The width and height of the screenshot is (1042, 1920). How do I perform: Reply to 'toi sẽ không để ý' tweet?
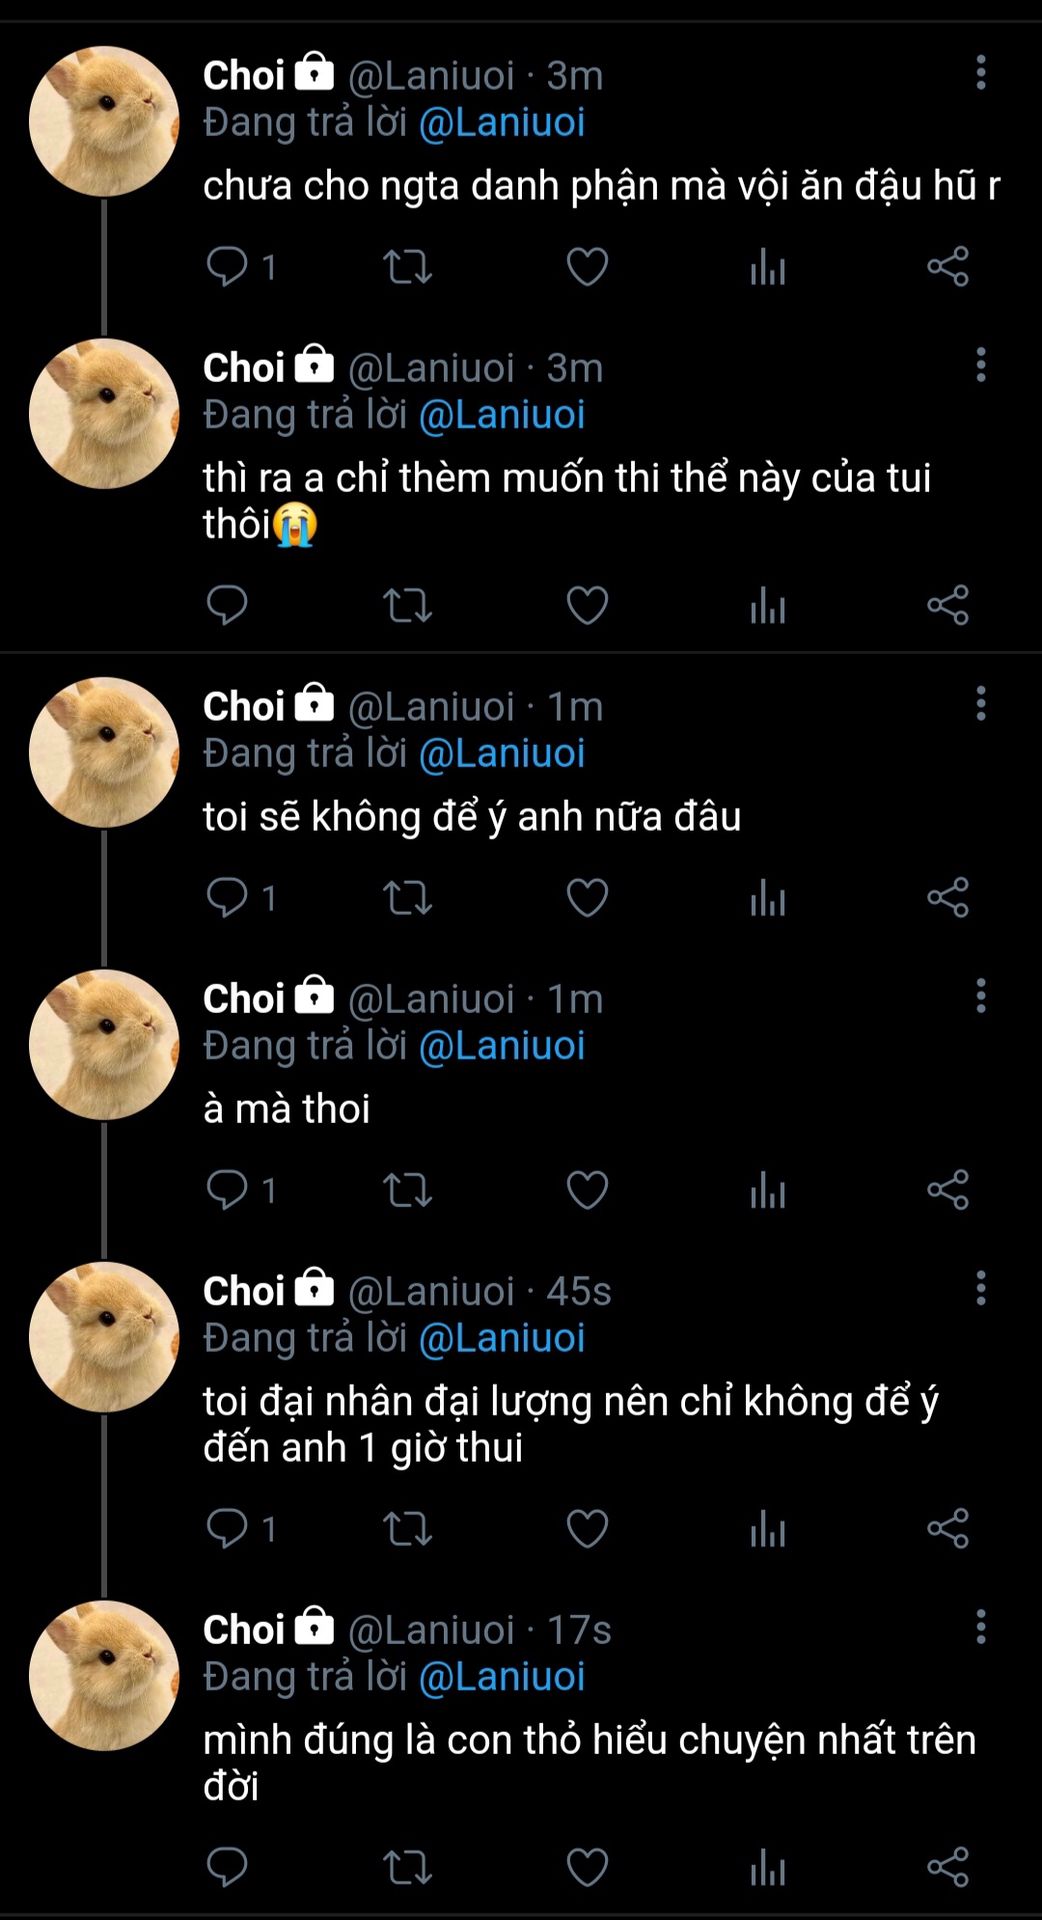tap(227, 897)
